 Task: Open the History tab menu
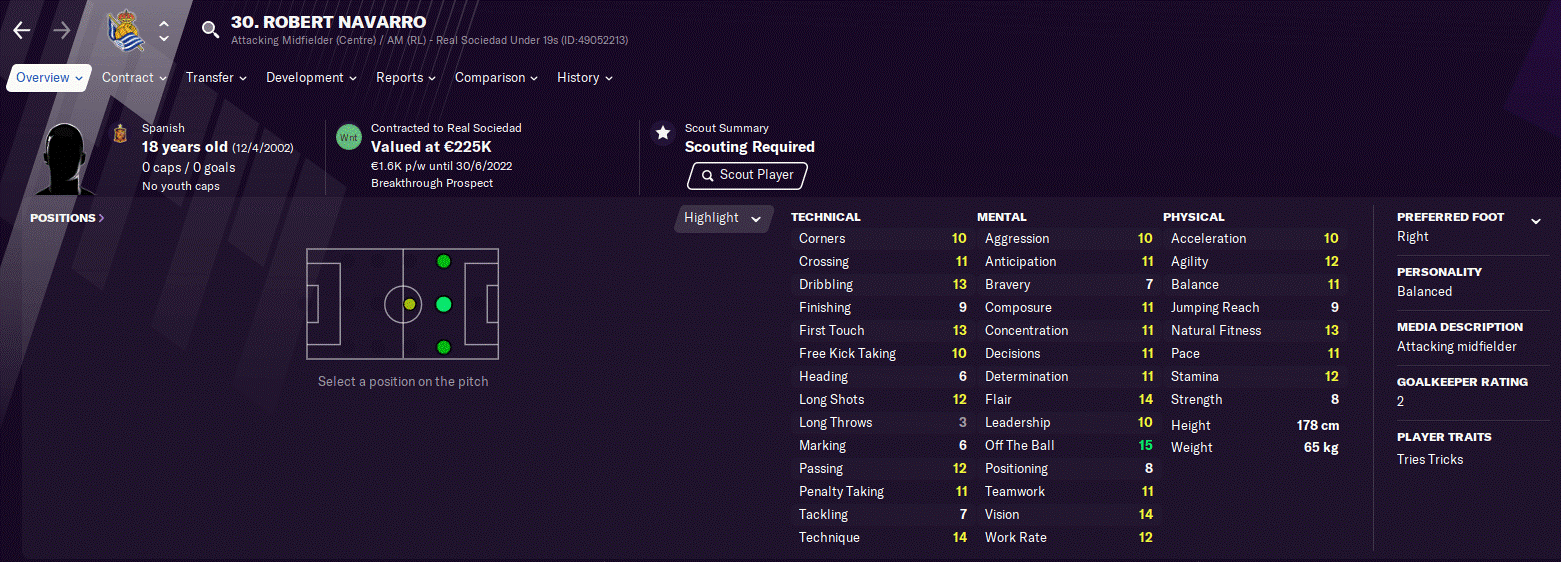[x=585, y=78]
